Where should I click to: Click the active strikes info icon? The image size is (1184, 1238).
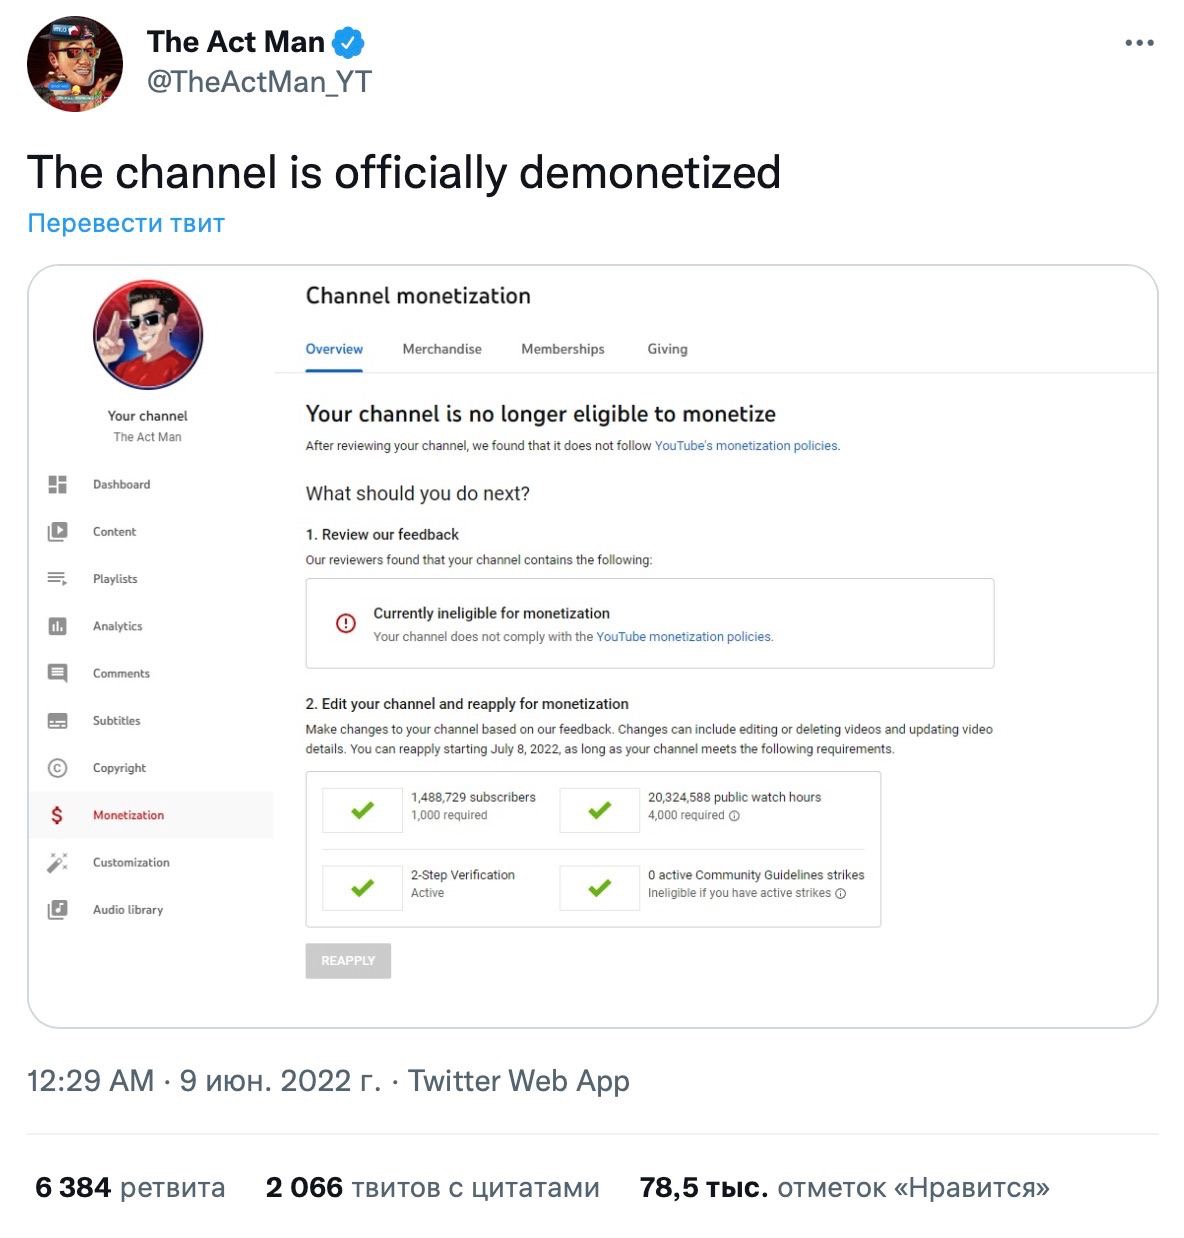click(x=840, y=894)
